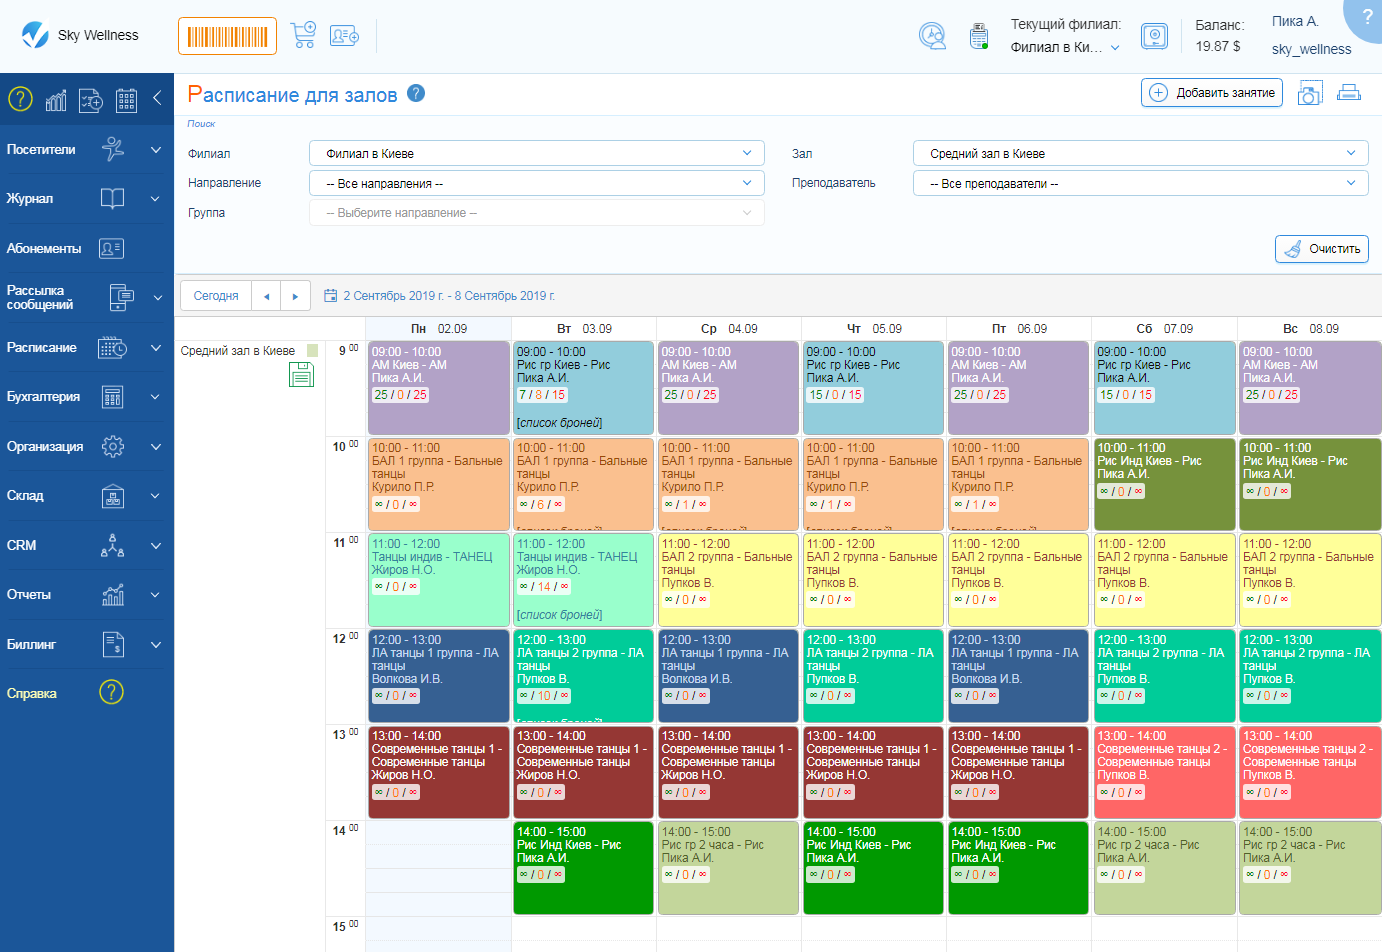Open the Расписание sidebar menu
Image resolution: width=1382 pixels, height=952 pixels.
click(84, 348)
